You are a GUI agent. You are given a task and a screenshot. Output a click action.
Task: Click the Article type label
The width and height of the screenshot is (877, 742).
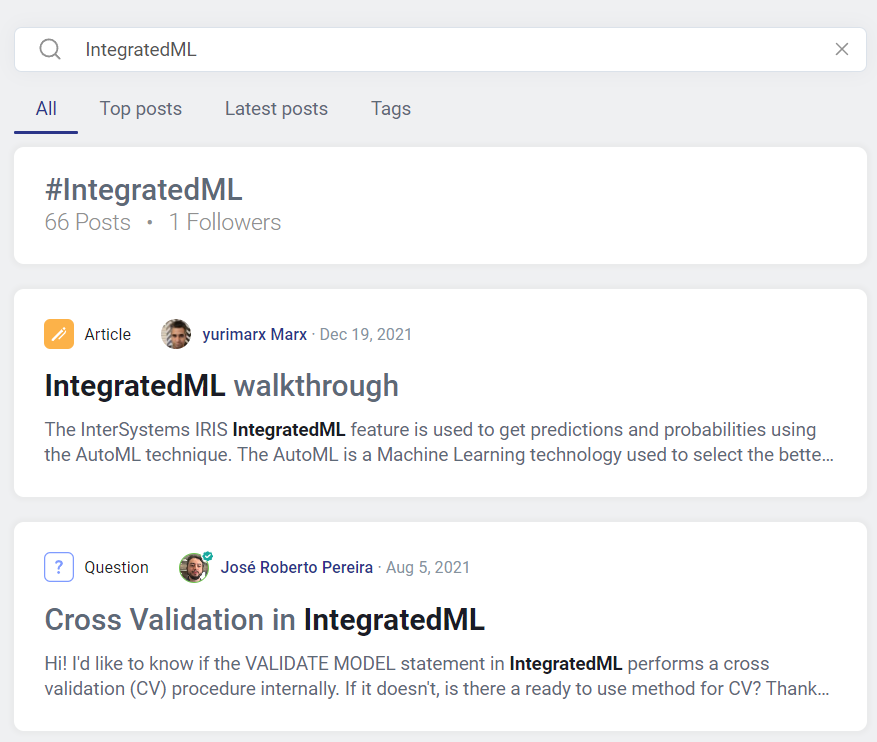point(107,334)
